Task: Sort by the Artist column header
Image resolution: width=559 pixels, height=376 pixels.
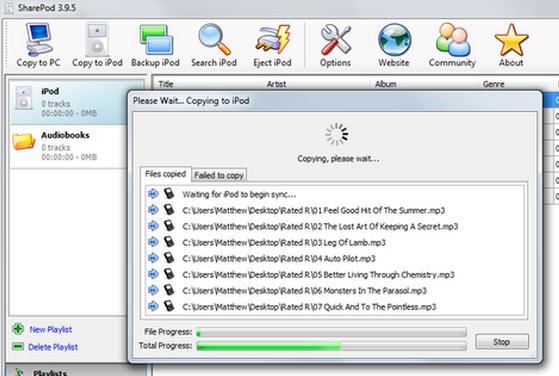Action: pos(277,84)
